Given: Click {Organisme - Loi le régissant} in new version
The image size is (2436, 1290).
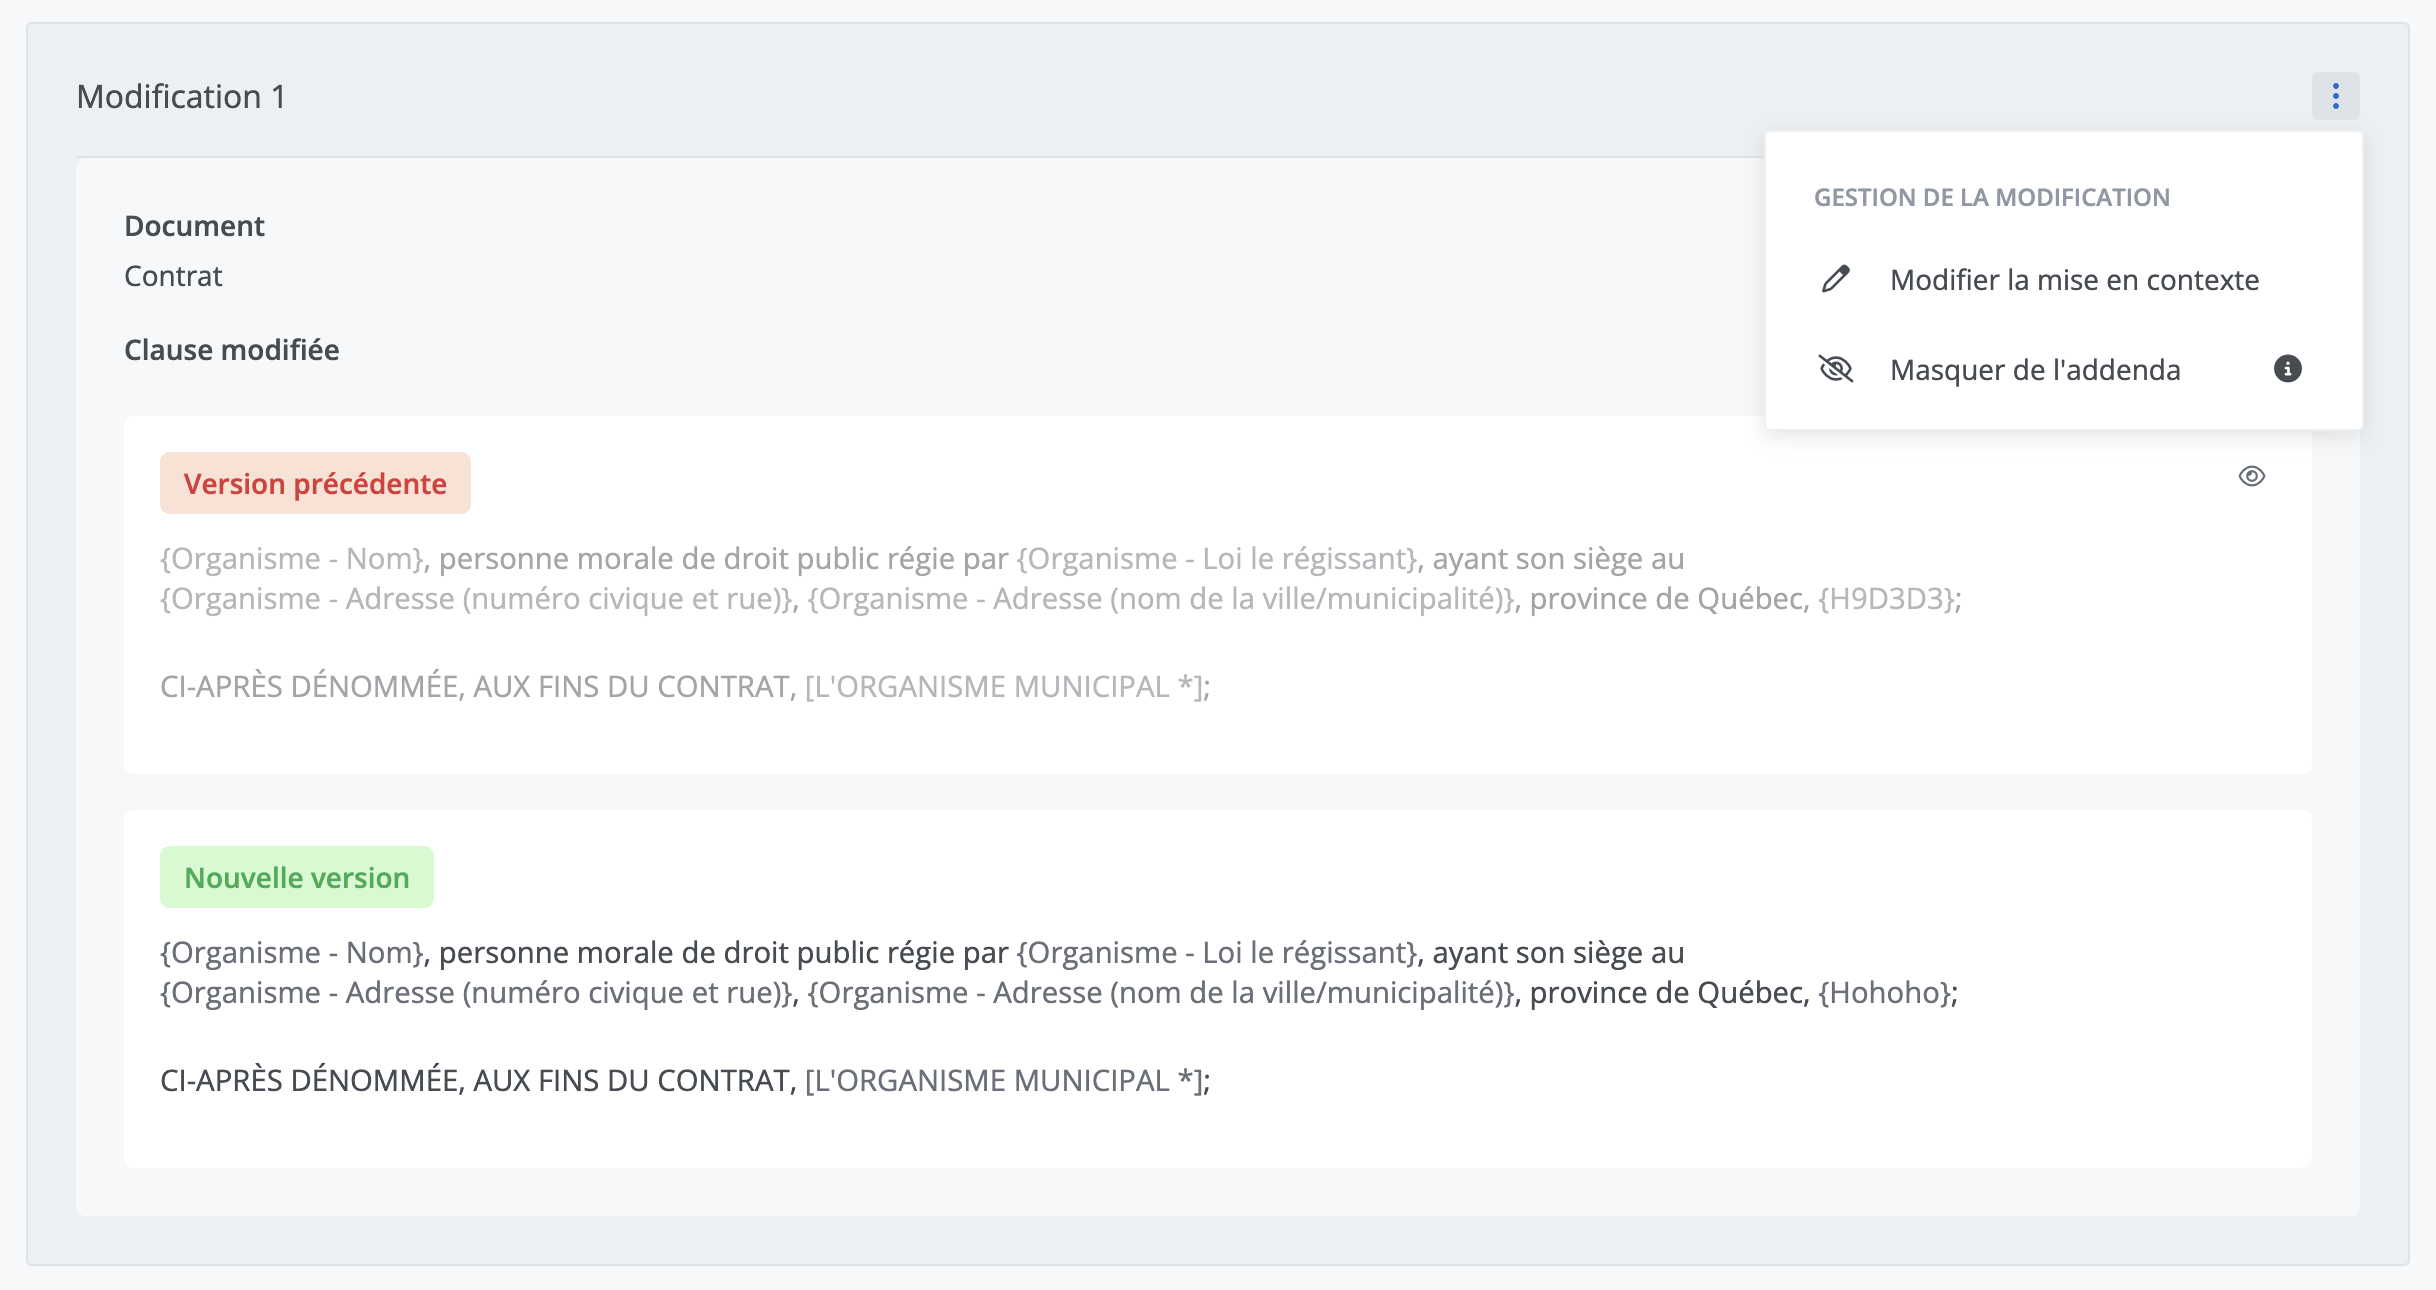Looking at the screenshot, I should click(x=1219, y=953).
